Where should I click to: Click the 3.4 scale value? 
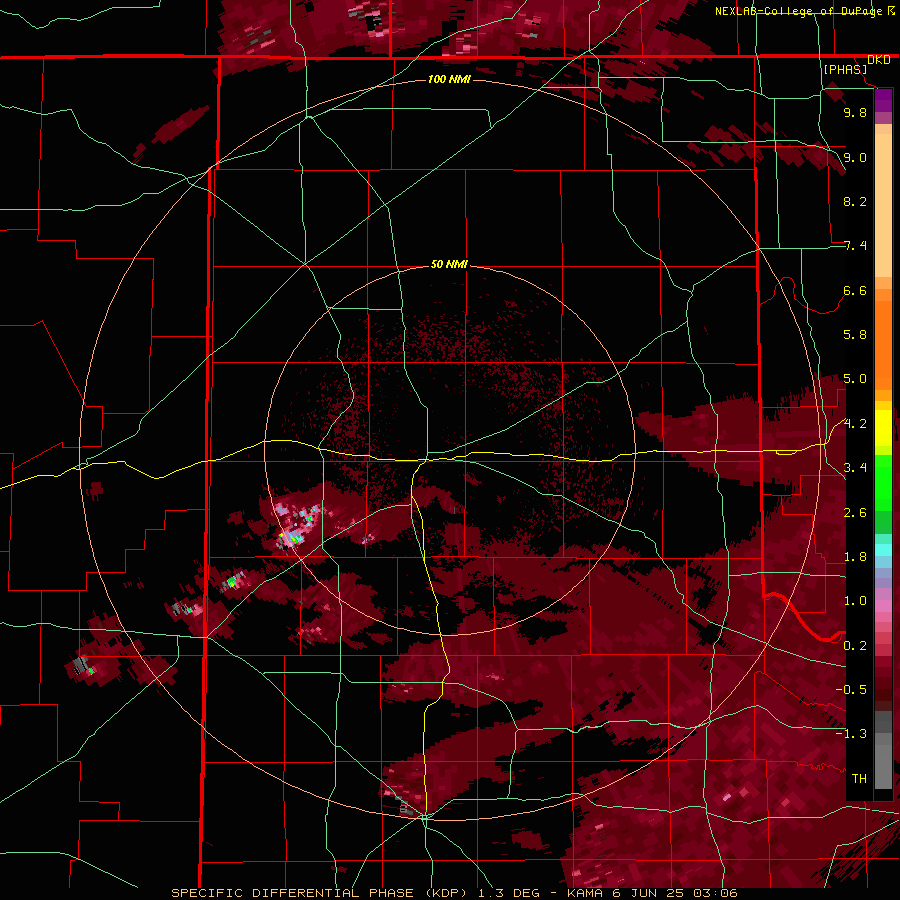point(855,468)
